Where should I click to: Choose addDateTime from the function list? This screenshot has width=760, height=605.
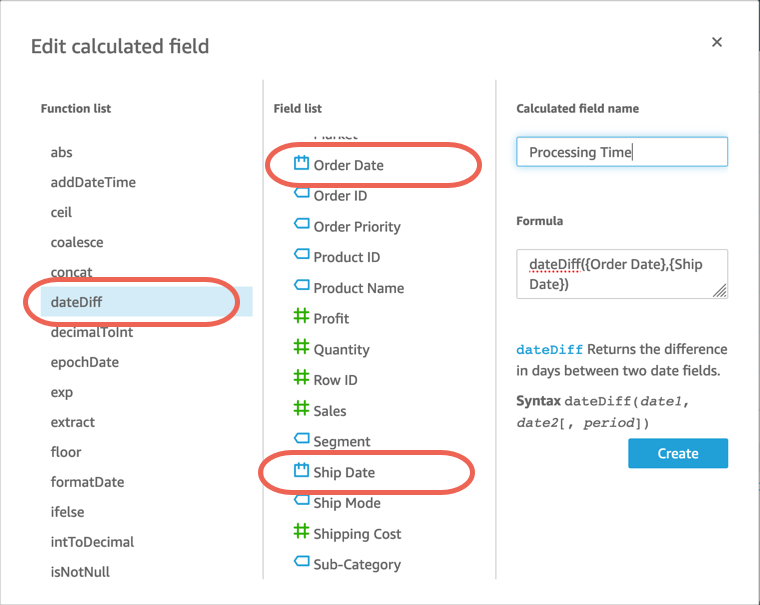pos(93,182)
